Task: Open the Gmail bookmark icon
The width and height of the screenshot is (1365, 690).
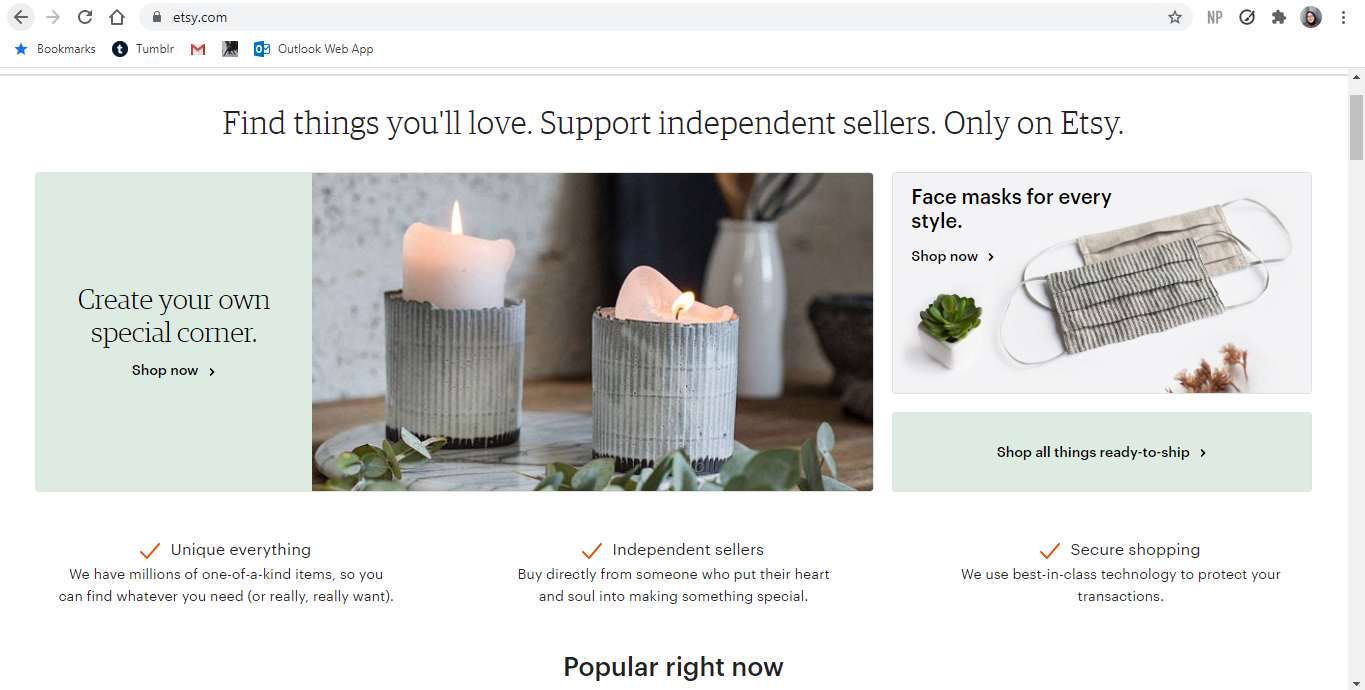Action: 198,49
